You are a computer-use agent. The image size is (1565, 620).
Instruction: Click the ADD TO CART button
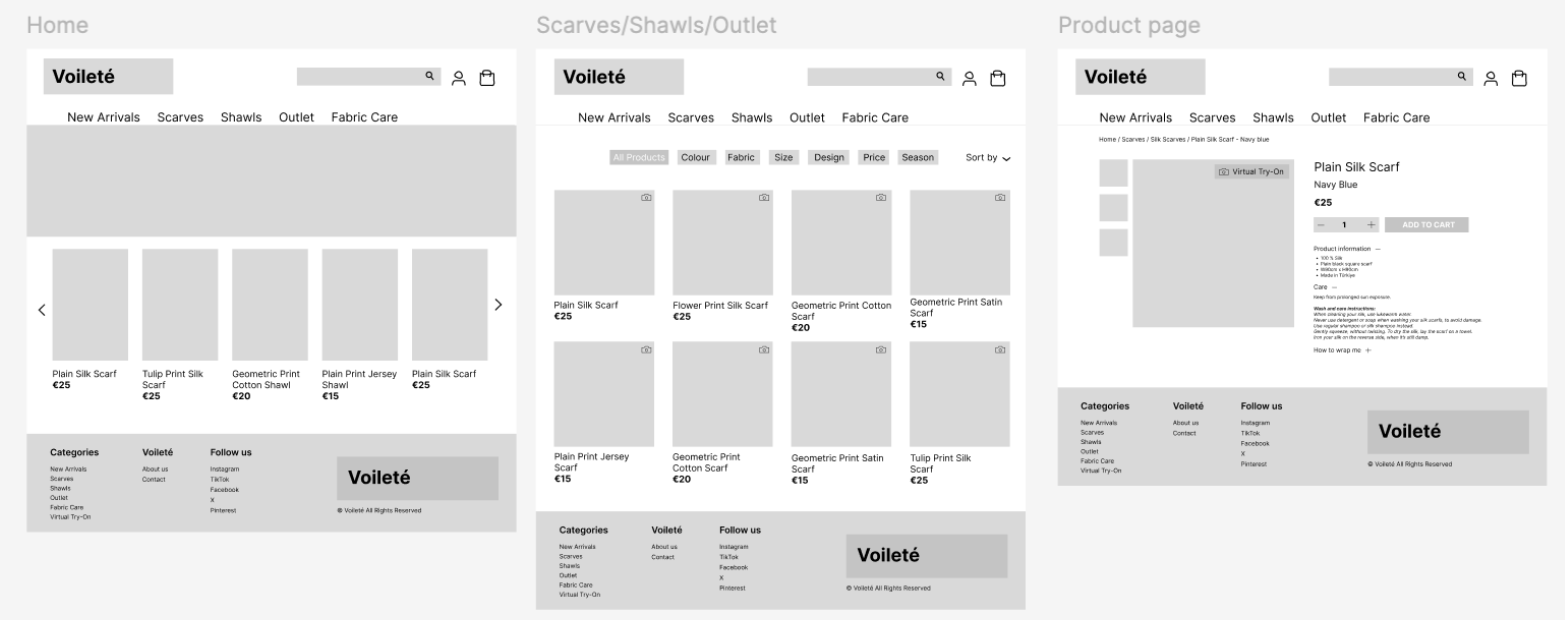point(1428,224)
